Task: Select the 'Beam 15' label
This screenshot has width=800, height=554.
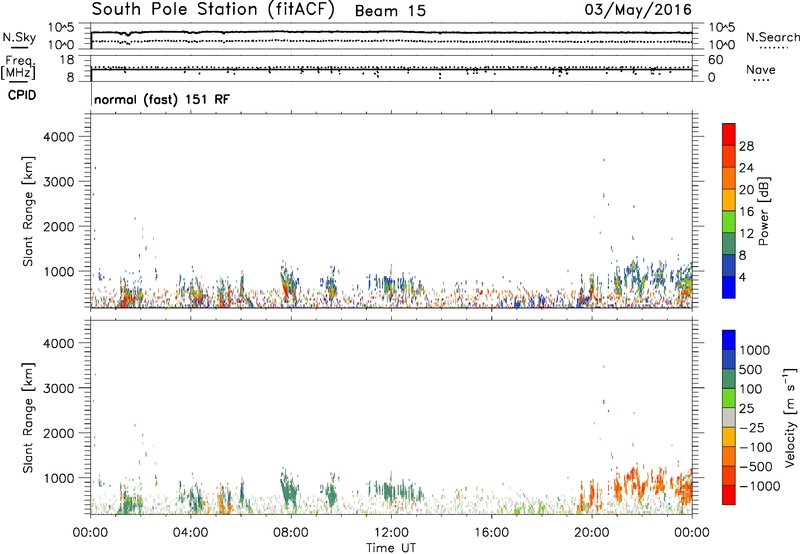Action: tap(390, 11)
